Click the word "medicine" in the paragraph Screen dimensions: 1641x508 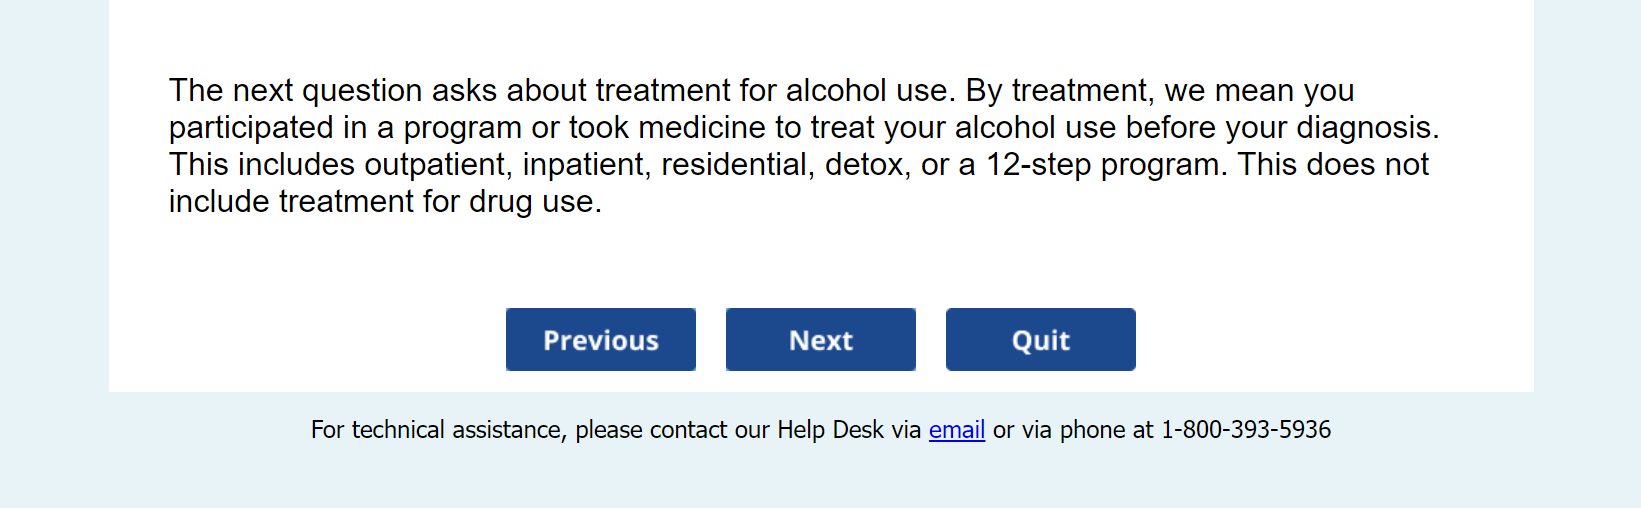pyautogui.click(x=701, y=128)
